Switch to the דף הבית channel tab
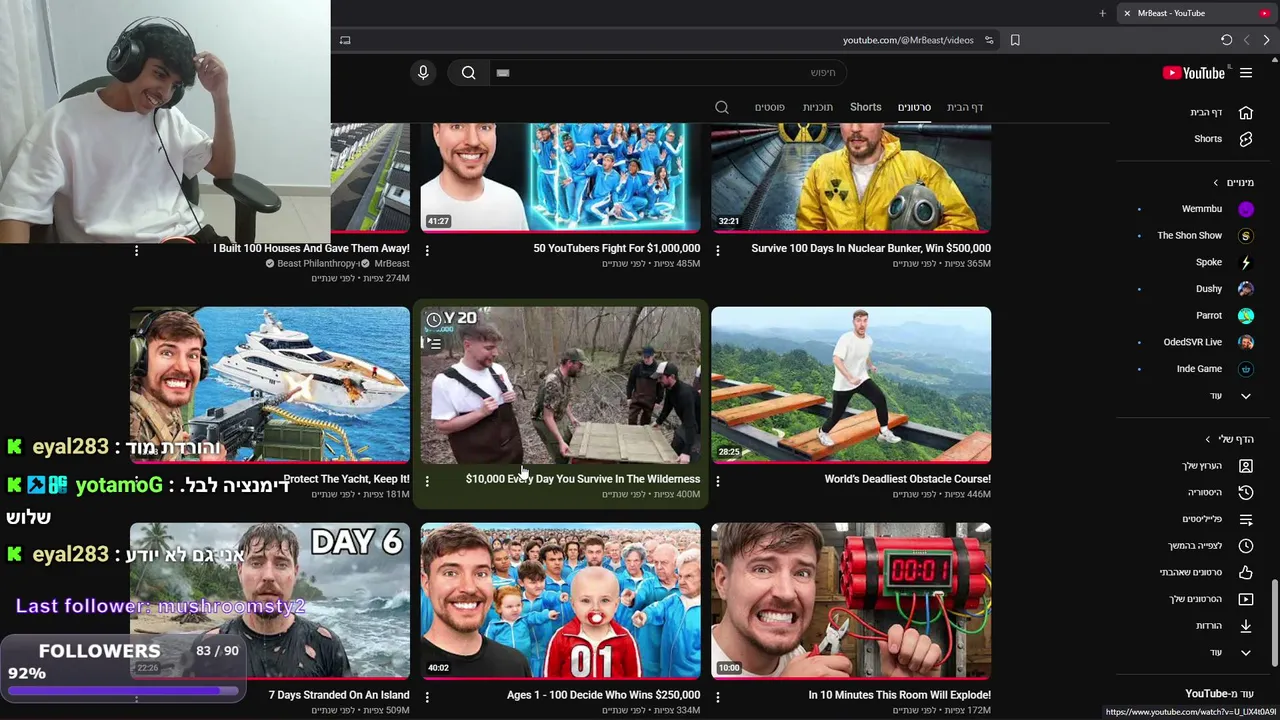Screen dimensions: 1280x720 965,107
